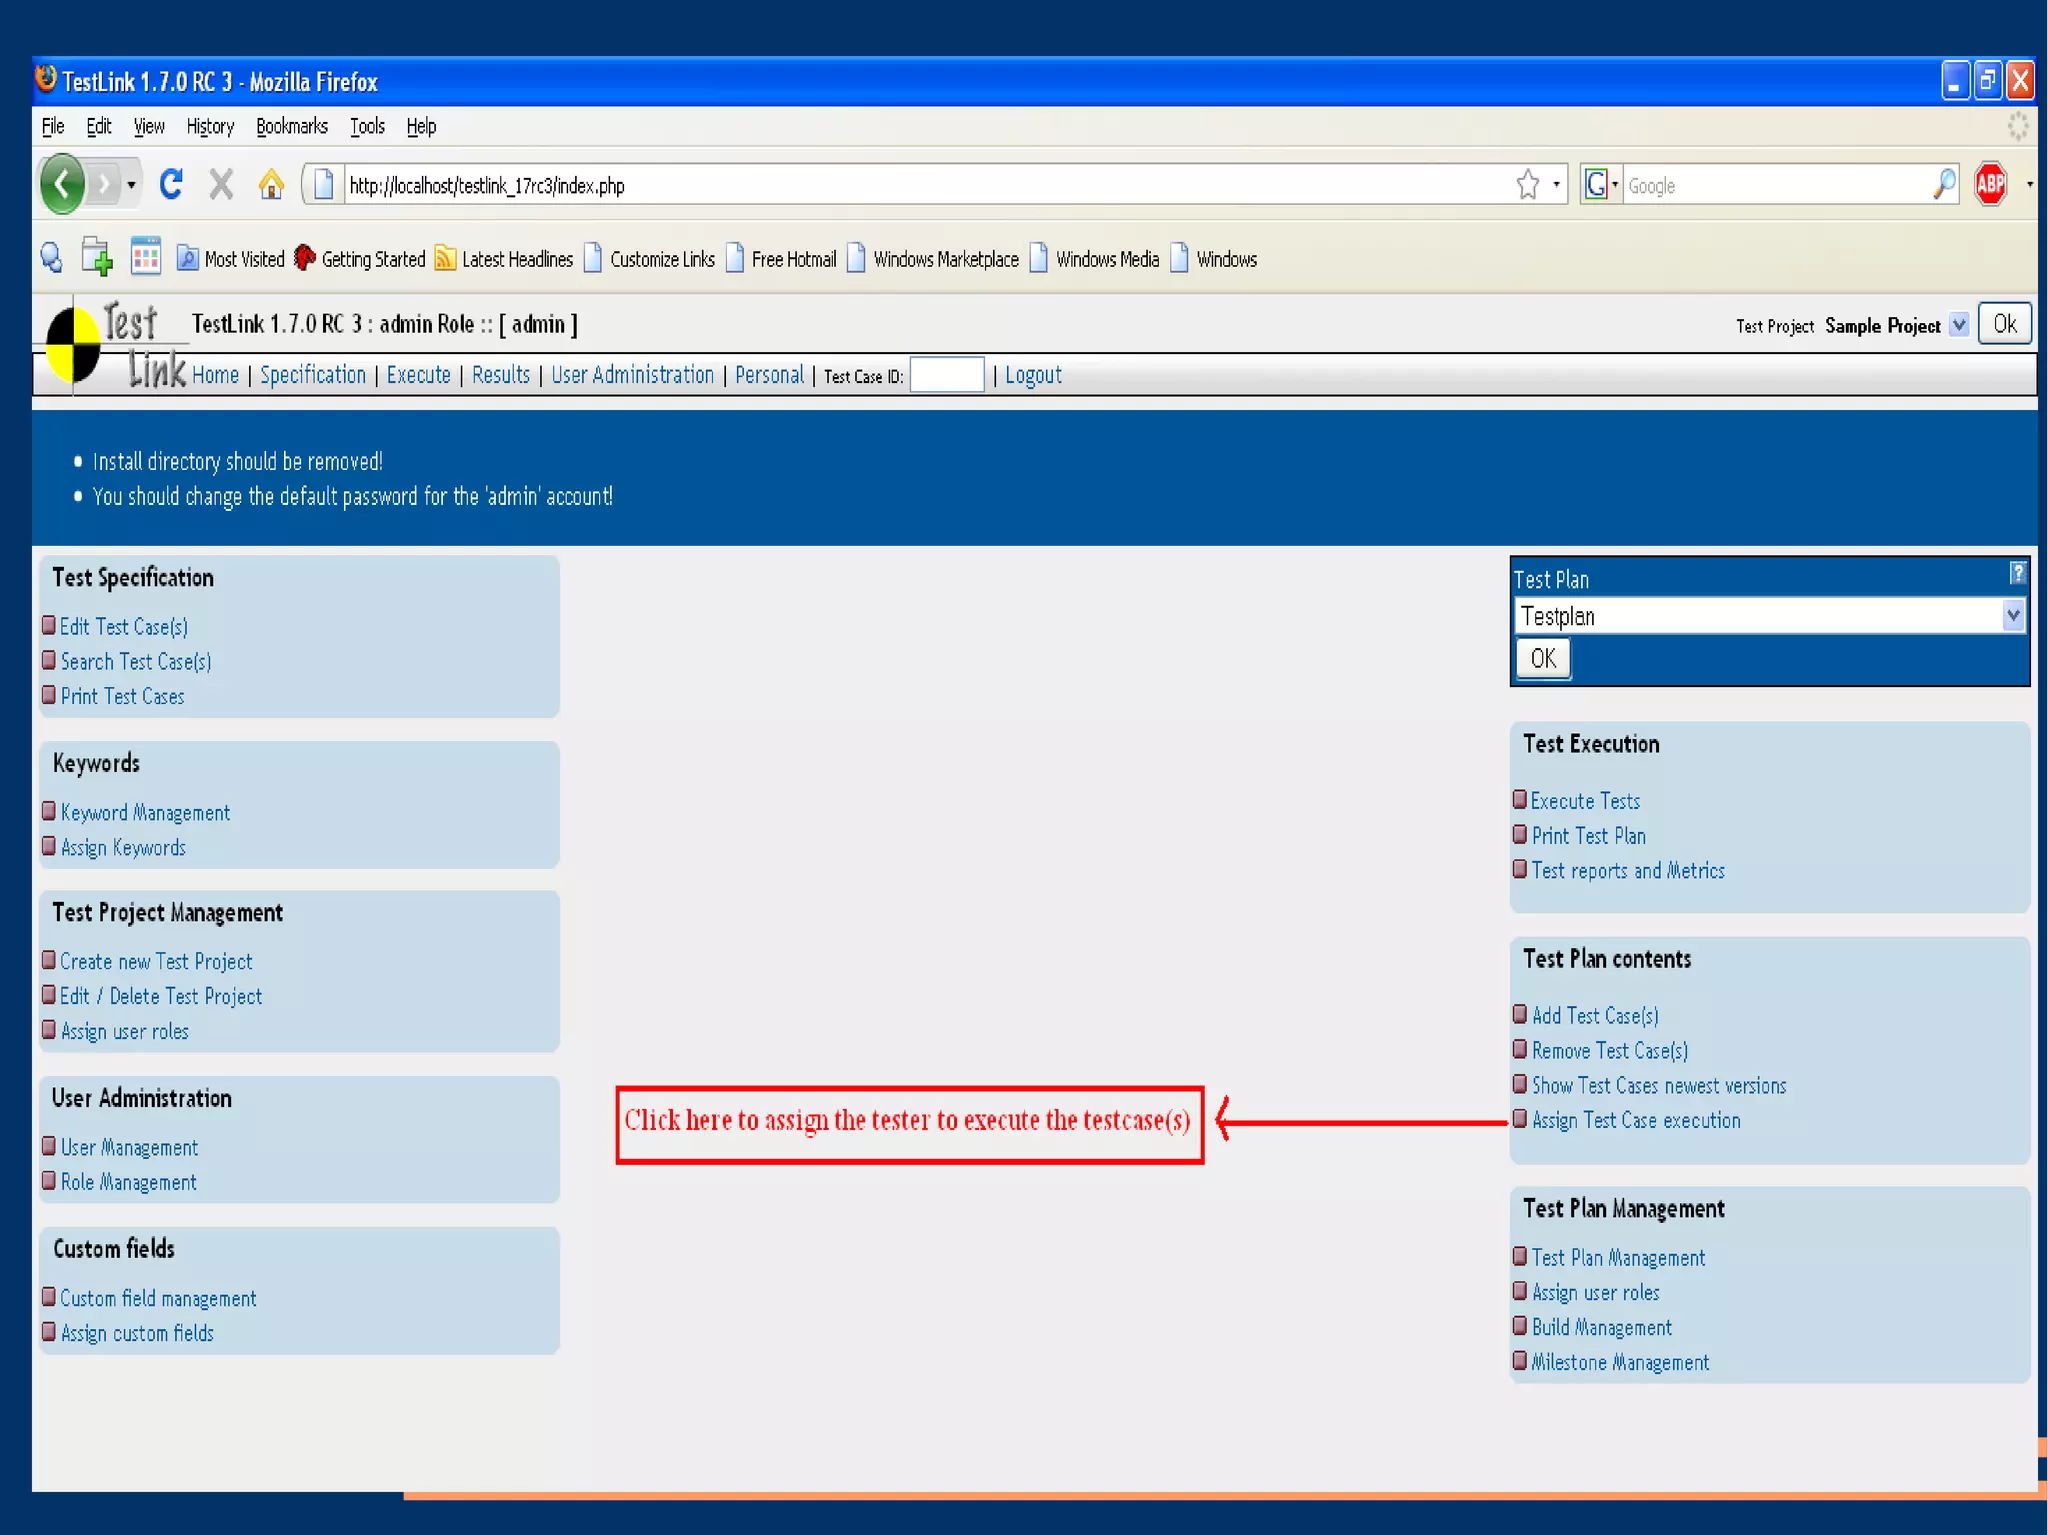Open Create new Test Project link
The height and width of the screenshot is (1535, 2048).
click(156, 962)
